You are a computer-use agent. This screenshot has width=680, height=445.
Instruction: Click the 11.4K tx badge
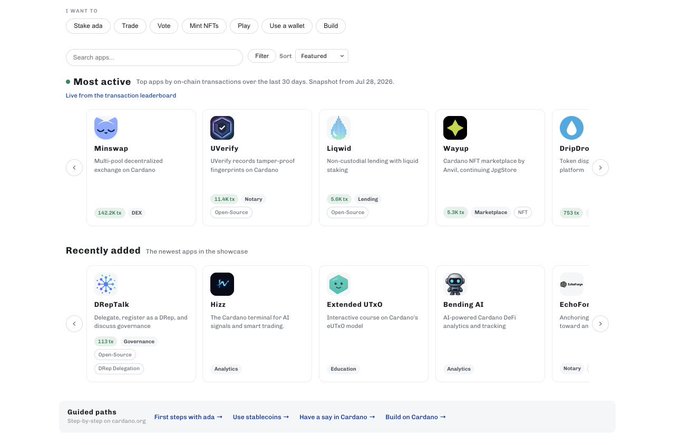(224, 199)
